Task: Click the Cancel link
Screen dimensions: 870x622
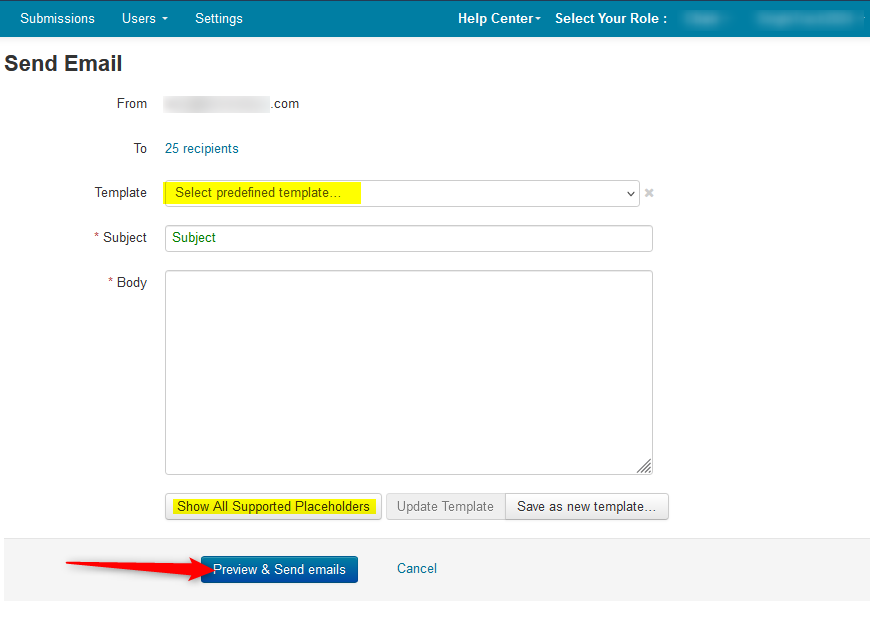Action: click(416, 568)
